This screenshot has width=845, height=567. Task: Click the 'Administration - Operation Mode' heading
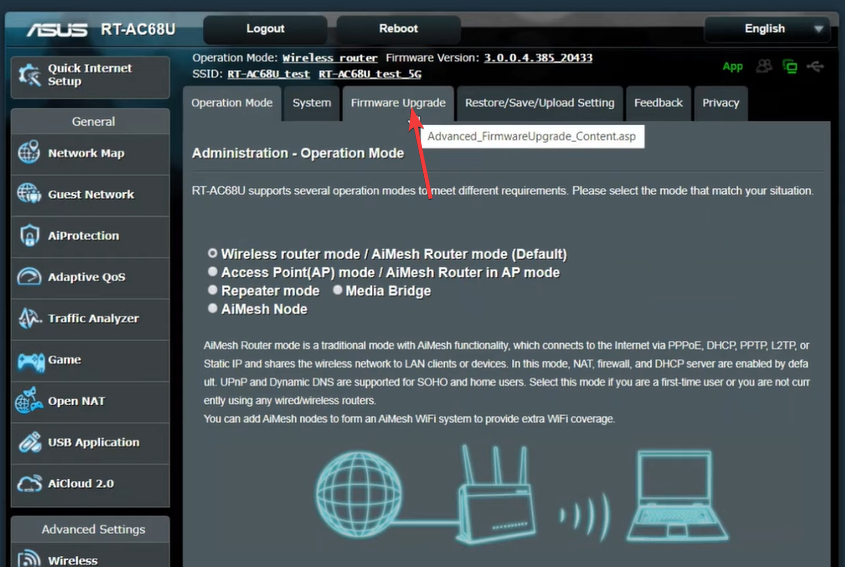point(298,153)
